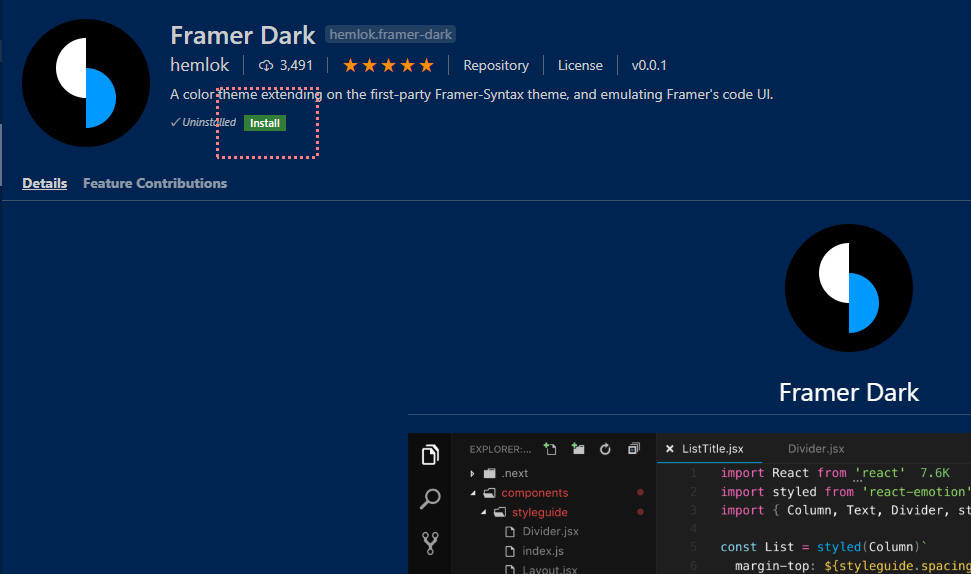The image size is (971, 574).
Task: Click the Framer Dark extension logo in header
Action: point(85,83)
